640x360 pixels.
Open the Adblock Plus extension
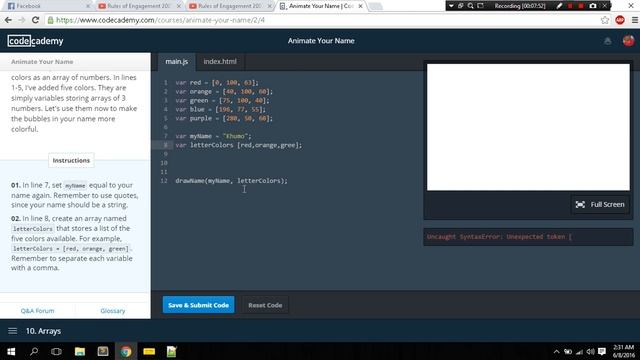click(x=620, y=20)
